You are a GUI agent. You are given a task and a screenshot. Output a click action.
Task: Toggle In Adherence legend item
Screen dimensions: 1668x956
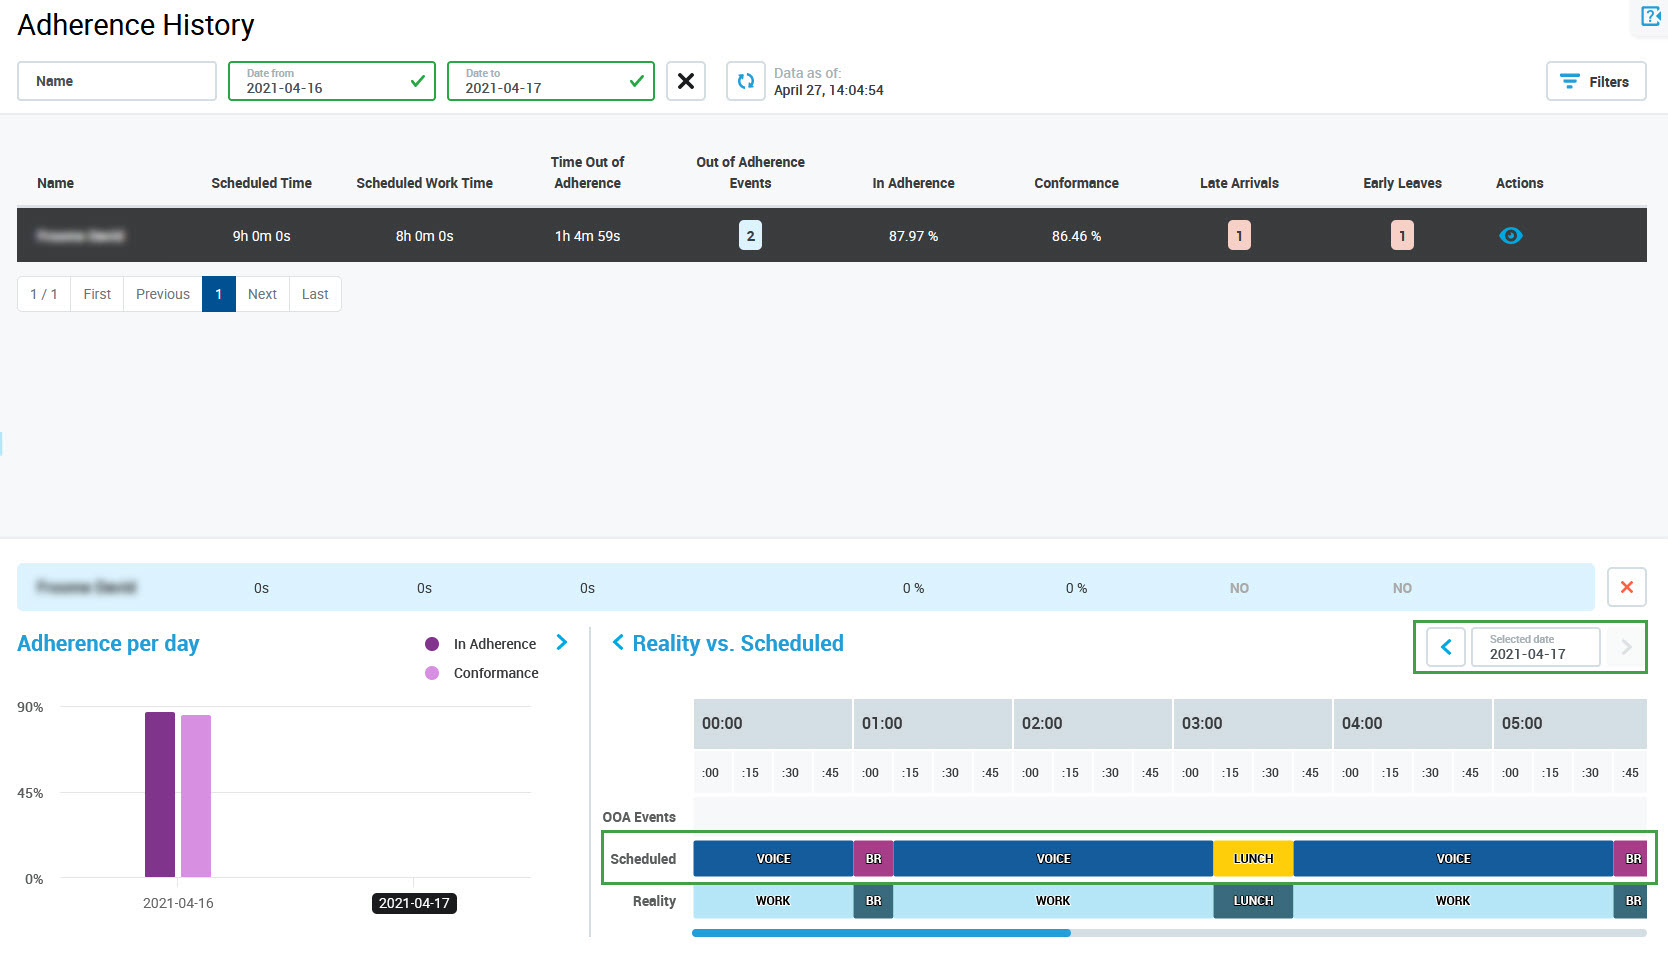[483, 644]
